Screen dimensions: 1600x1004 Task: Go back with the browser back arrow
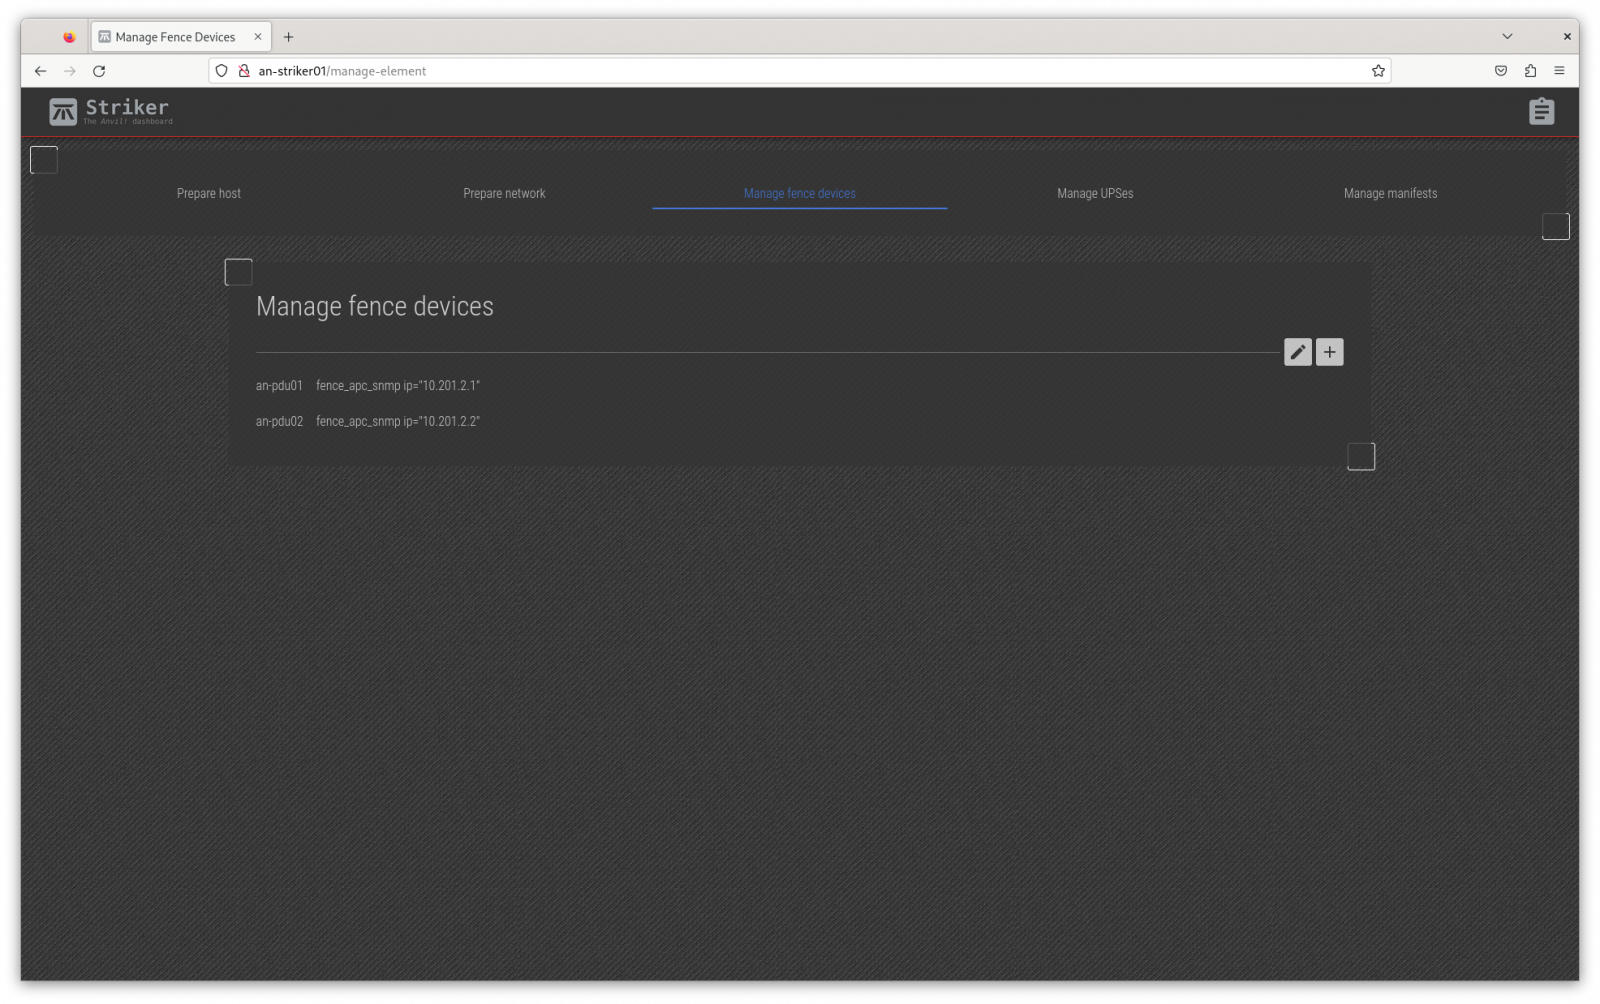[x=40, y=71]
